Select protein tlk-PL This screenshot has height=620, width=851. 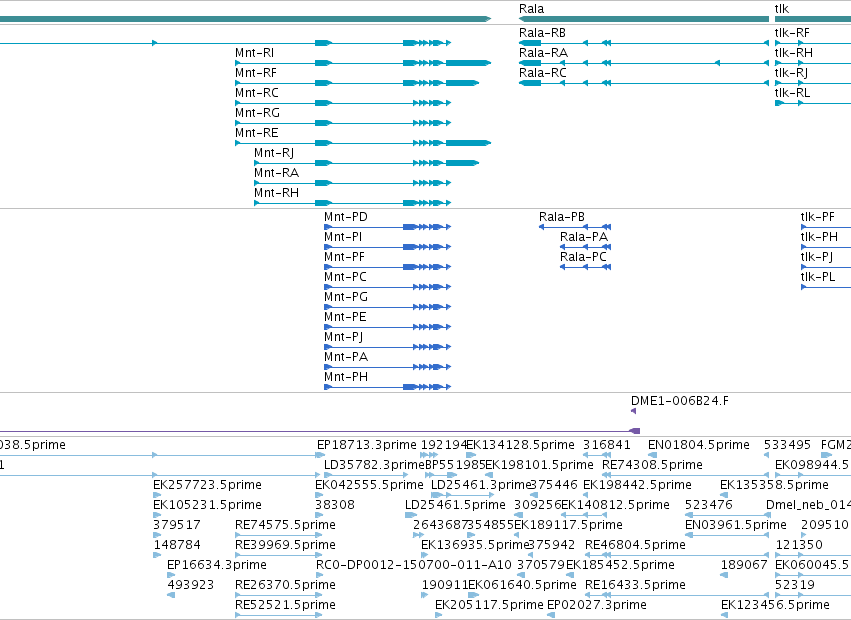(818, 277)
